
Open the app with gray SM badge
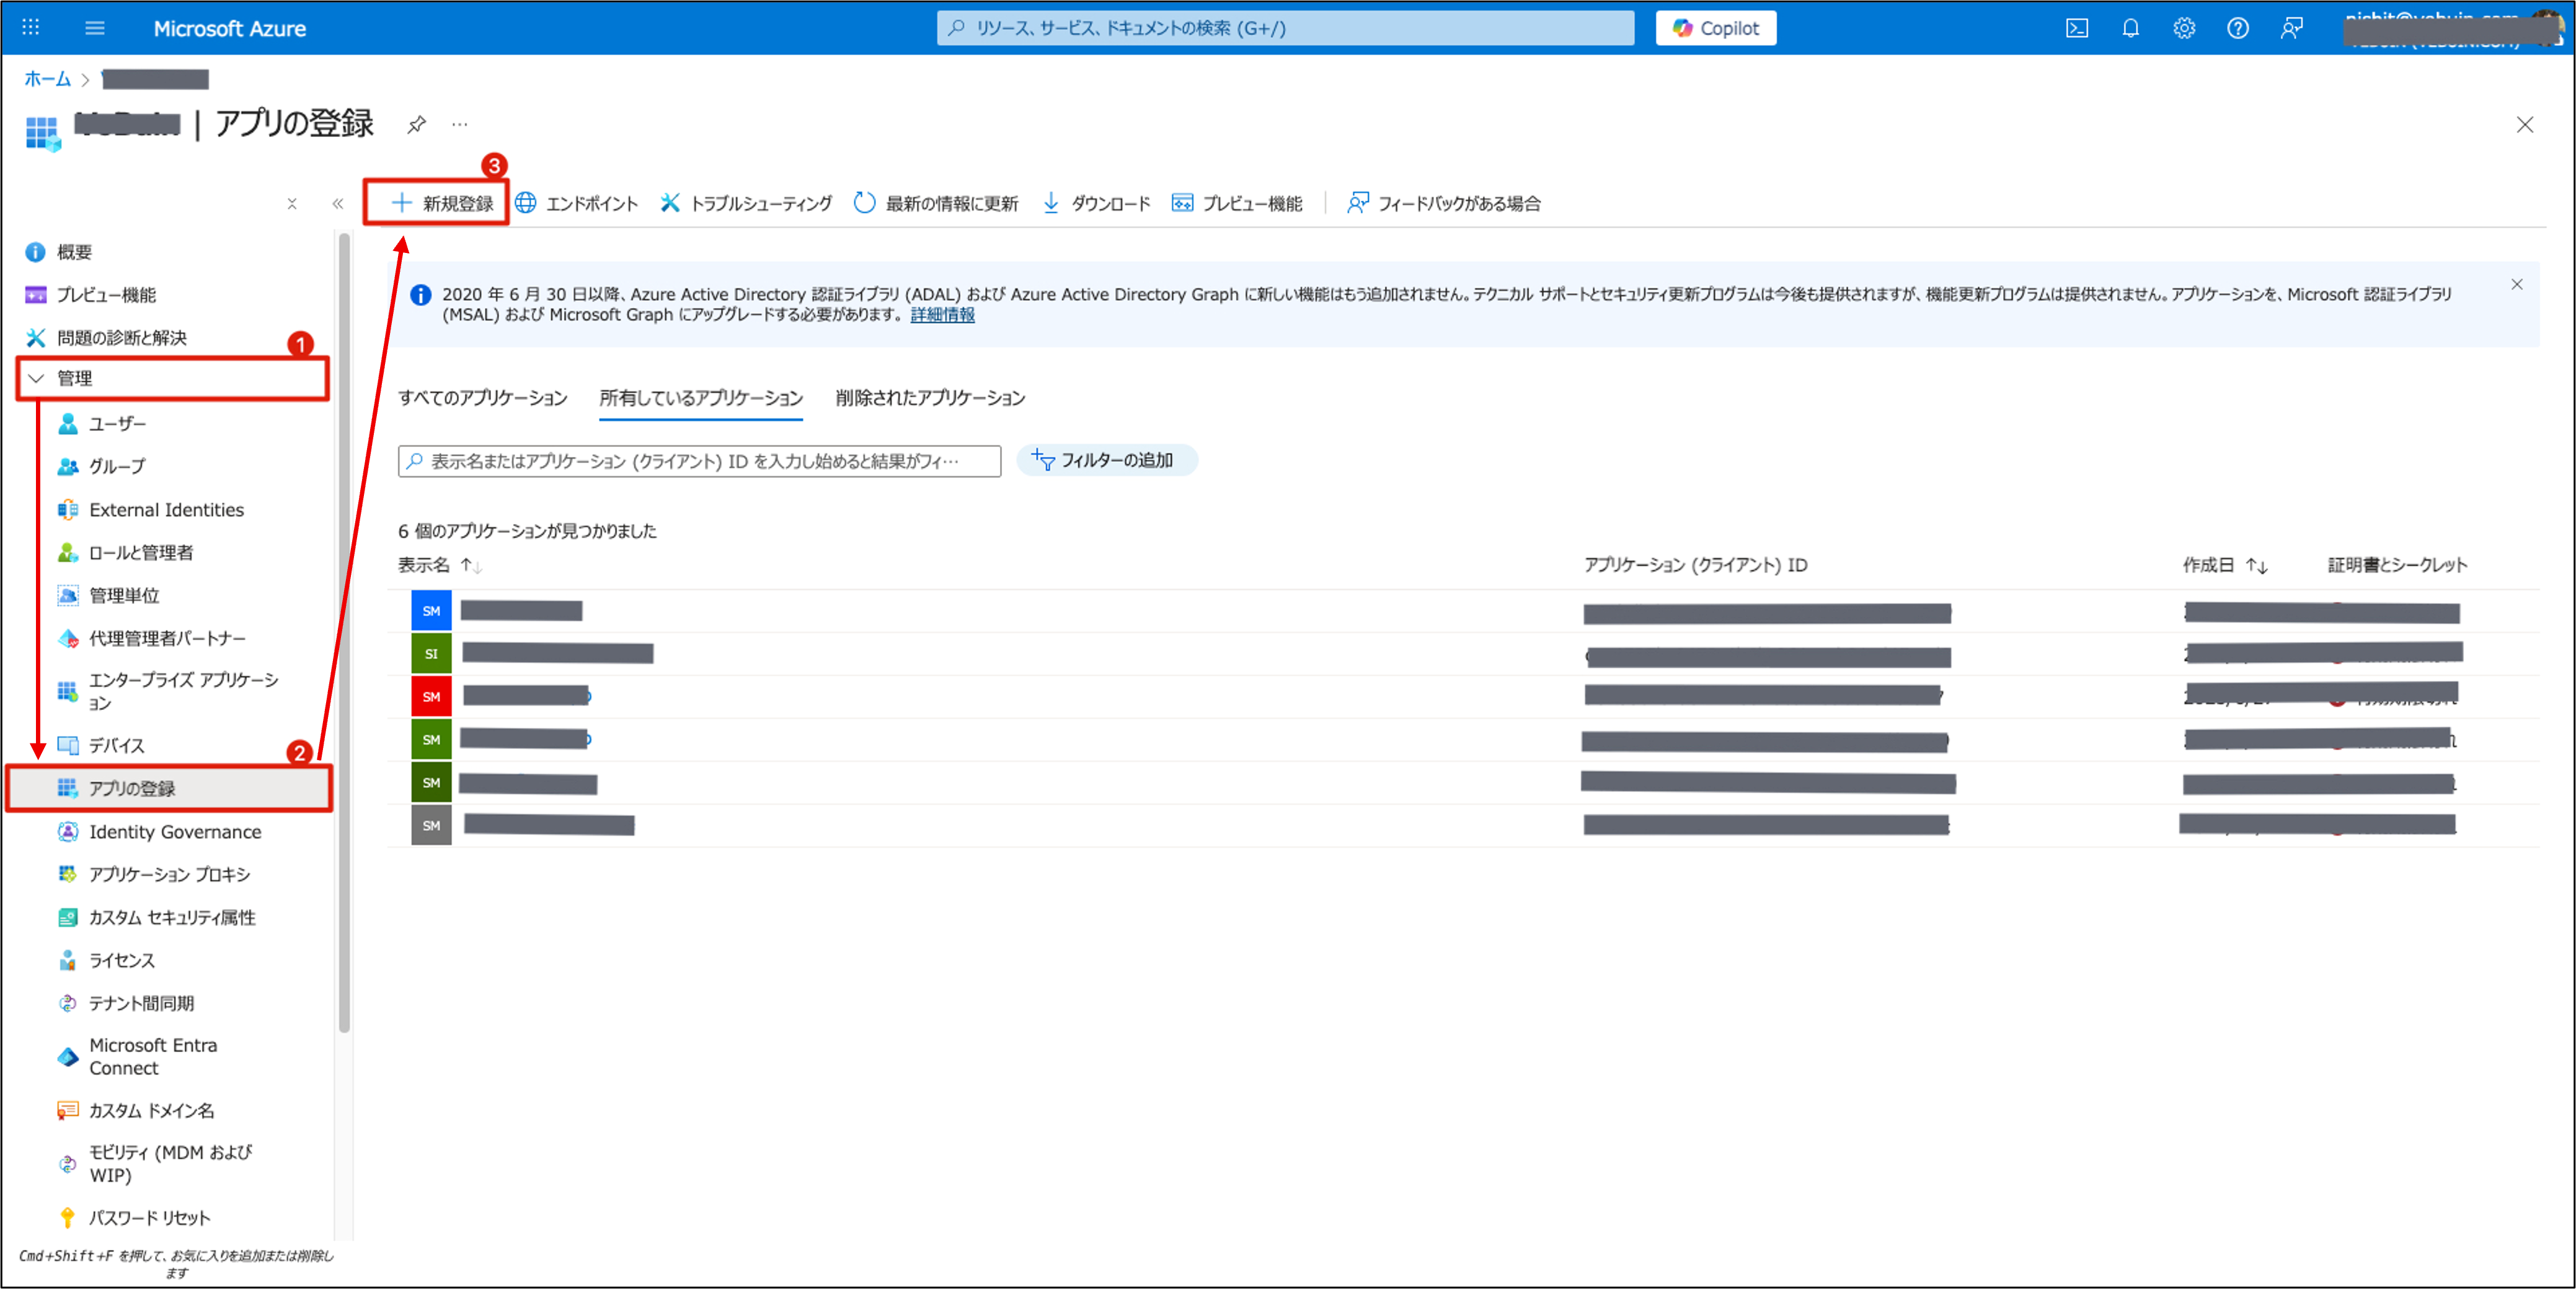548,826
